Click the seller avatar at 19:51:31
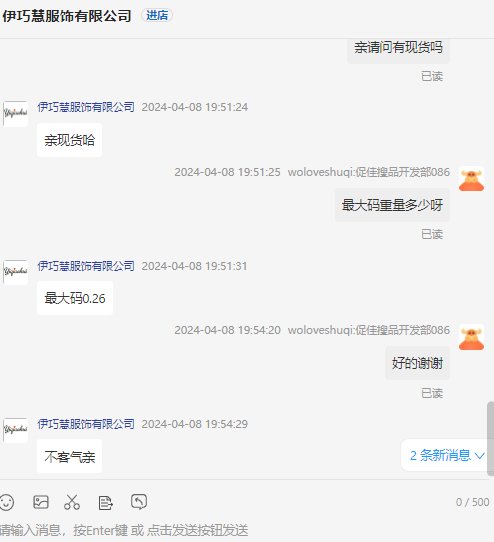Image resolution: width=494 pixels, height=542 pixels. coord(16,272)
